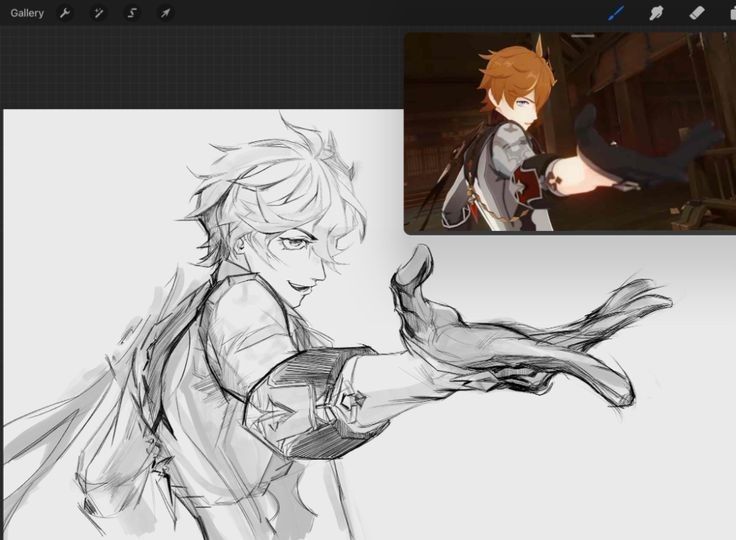Open the Gallery
The width and height of the screenshot is (736, 540).
(27, 13)
